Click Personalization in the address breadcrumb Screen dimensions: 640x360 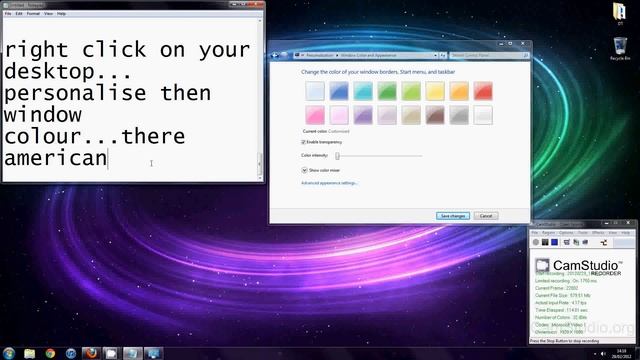(x=320, y=55)
